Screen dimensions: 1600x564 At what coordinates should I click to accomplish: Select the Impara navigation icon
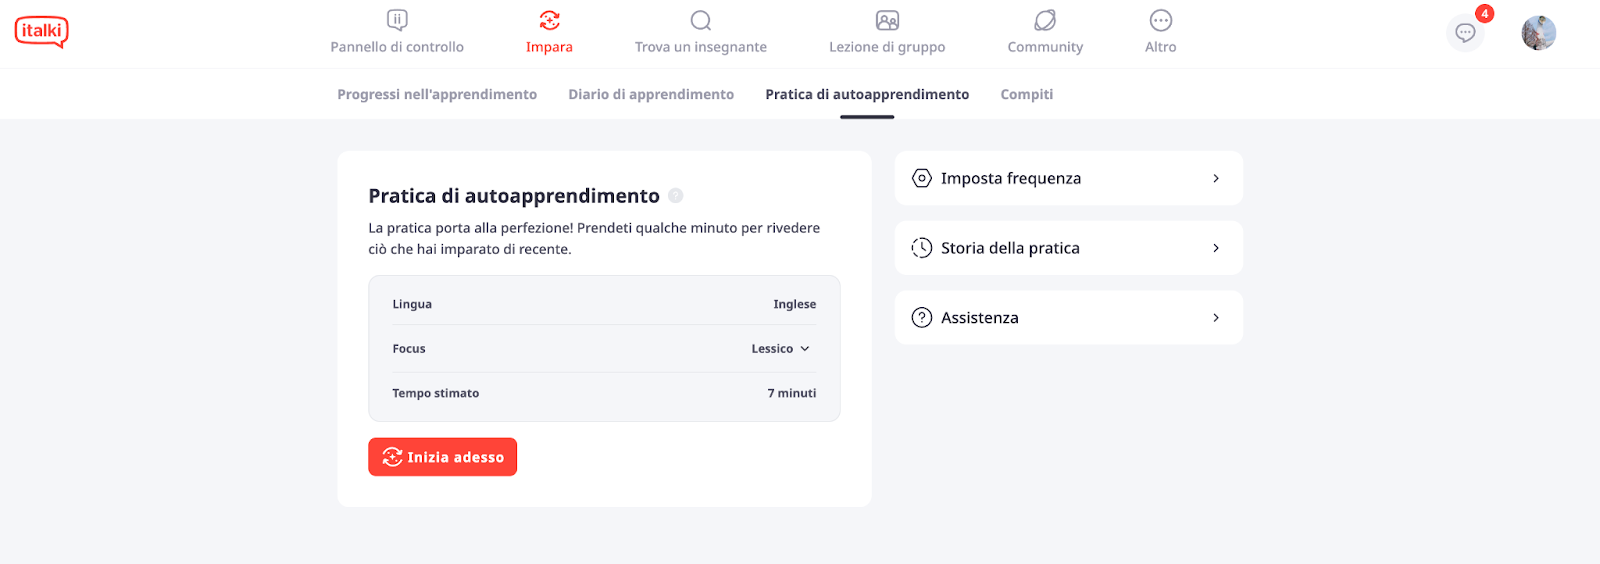[x=549, y=20]
